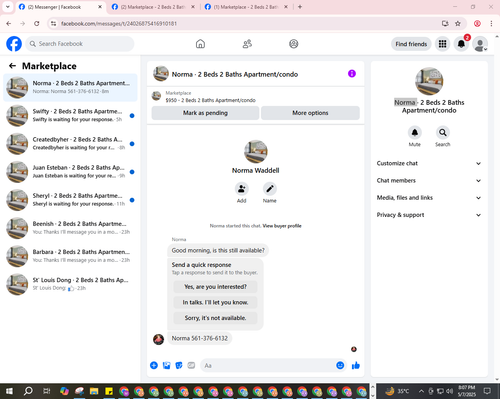This screenshot has width=500, height=399.
Task: Open St' Louis Dong conversation
Action: pos(70,284)
